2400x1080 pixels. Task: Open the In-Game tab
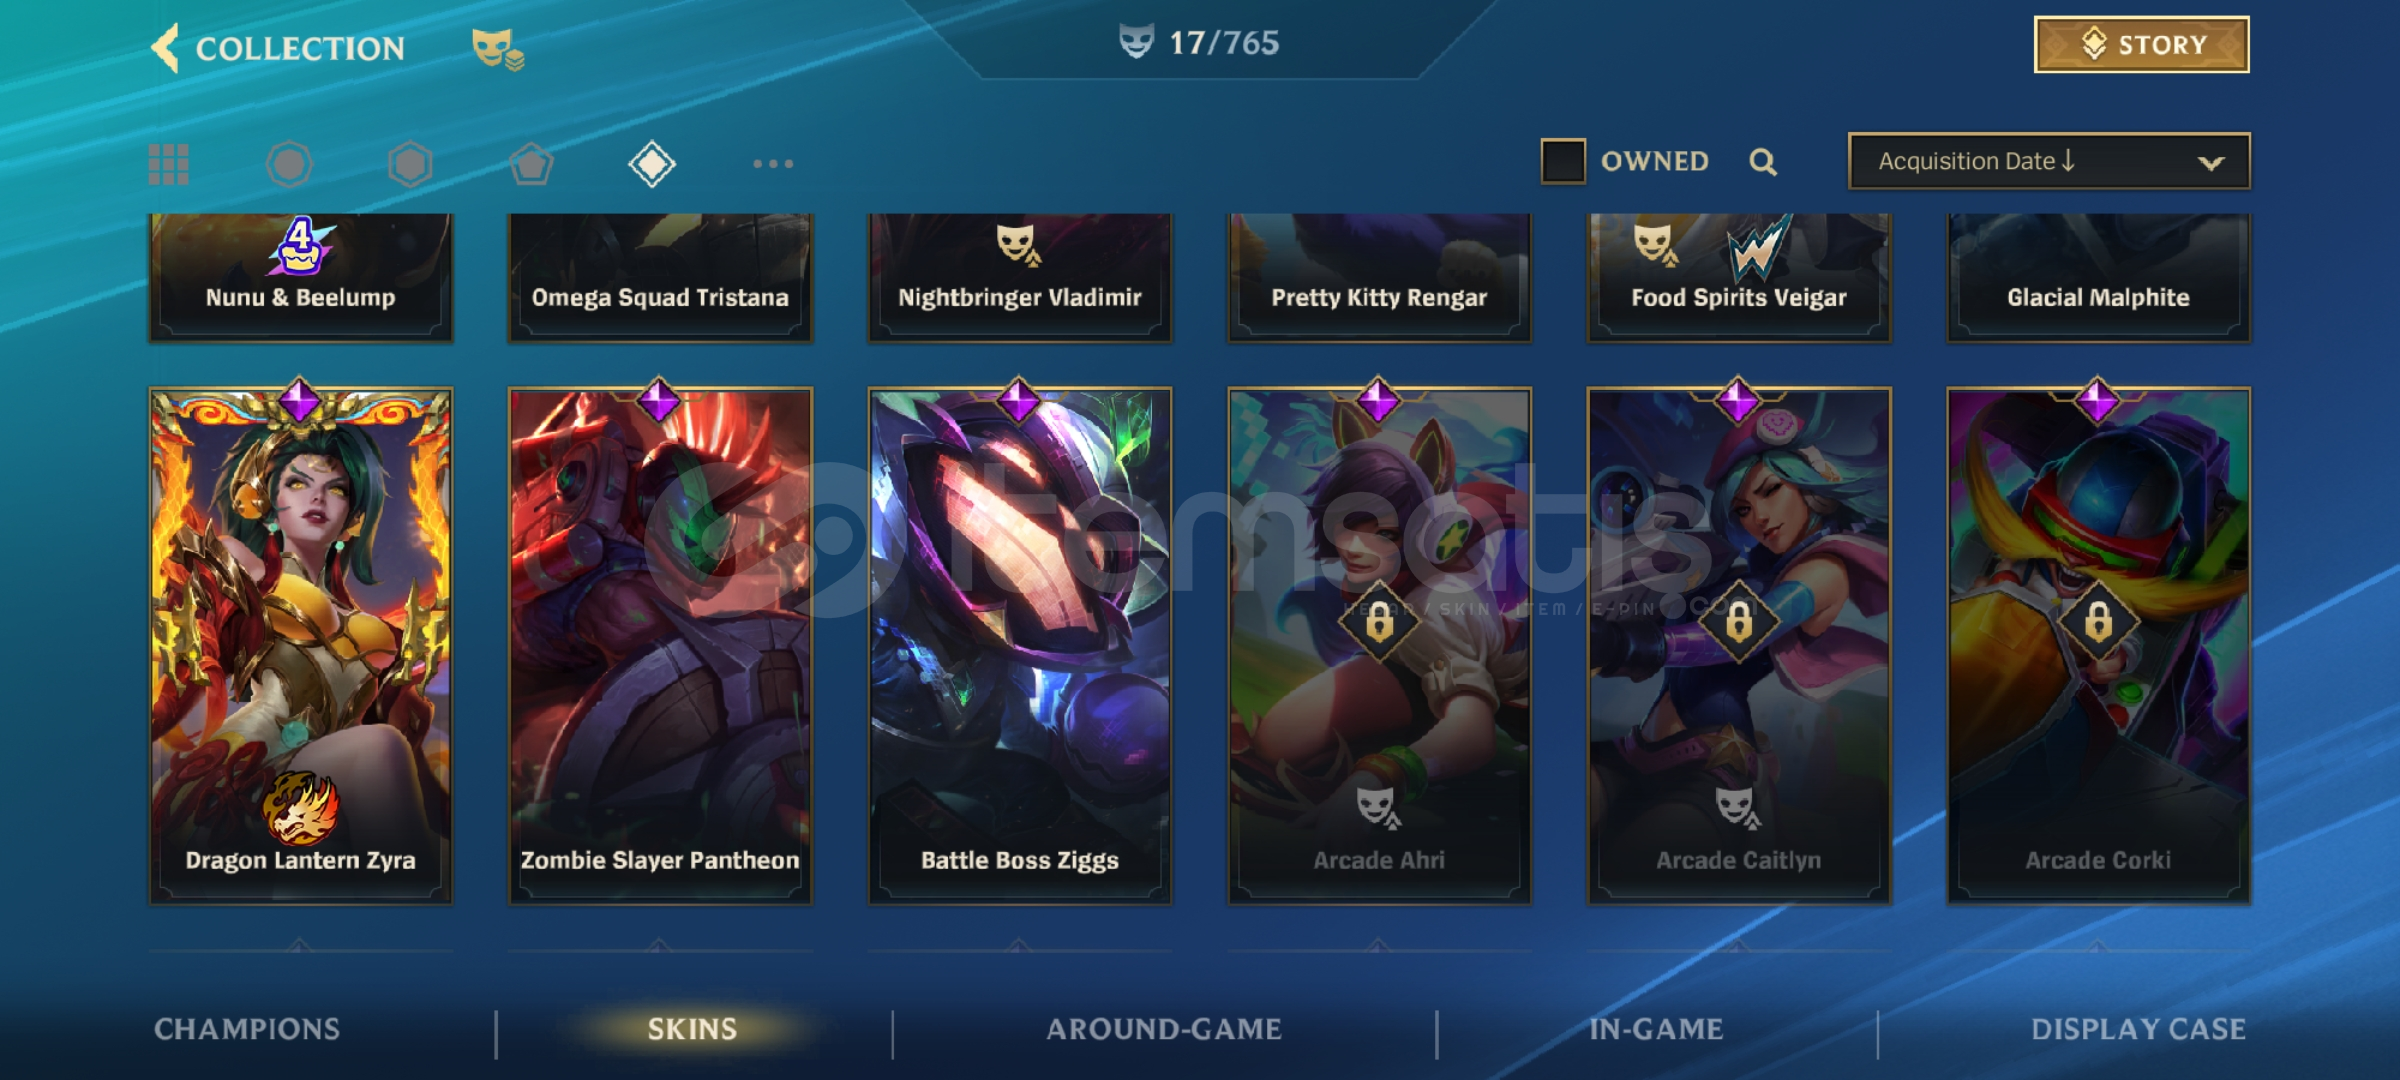[1656, 1029]
